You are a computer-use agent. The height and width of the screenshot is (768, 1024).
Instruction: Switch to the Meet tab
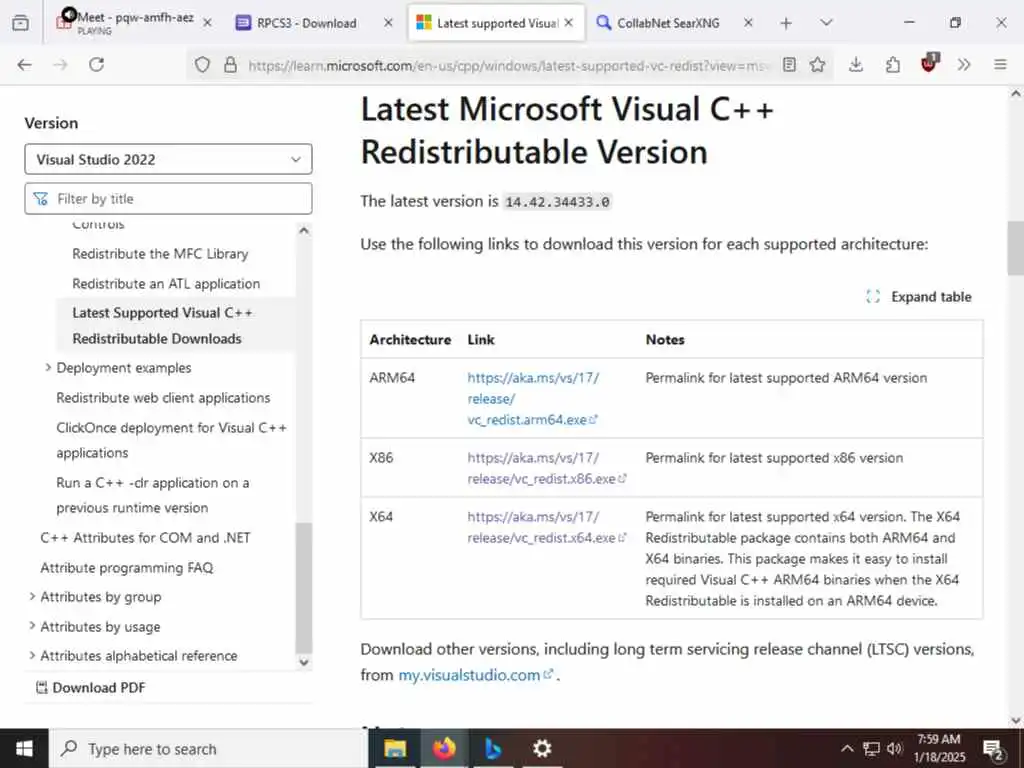point(135,23)
